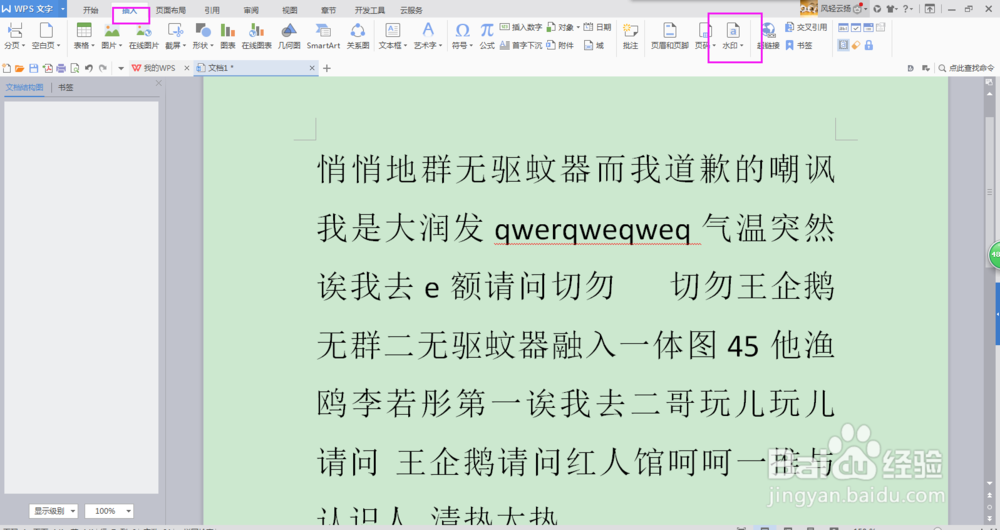Insert a checkbox form field
1000x530 pixels.
tap(856, 27)
